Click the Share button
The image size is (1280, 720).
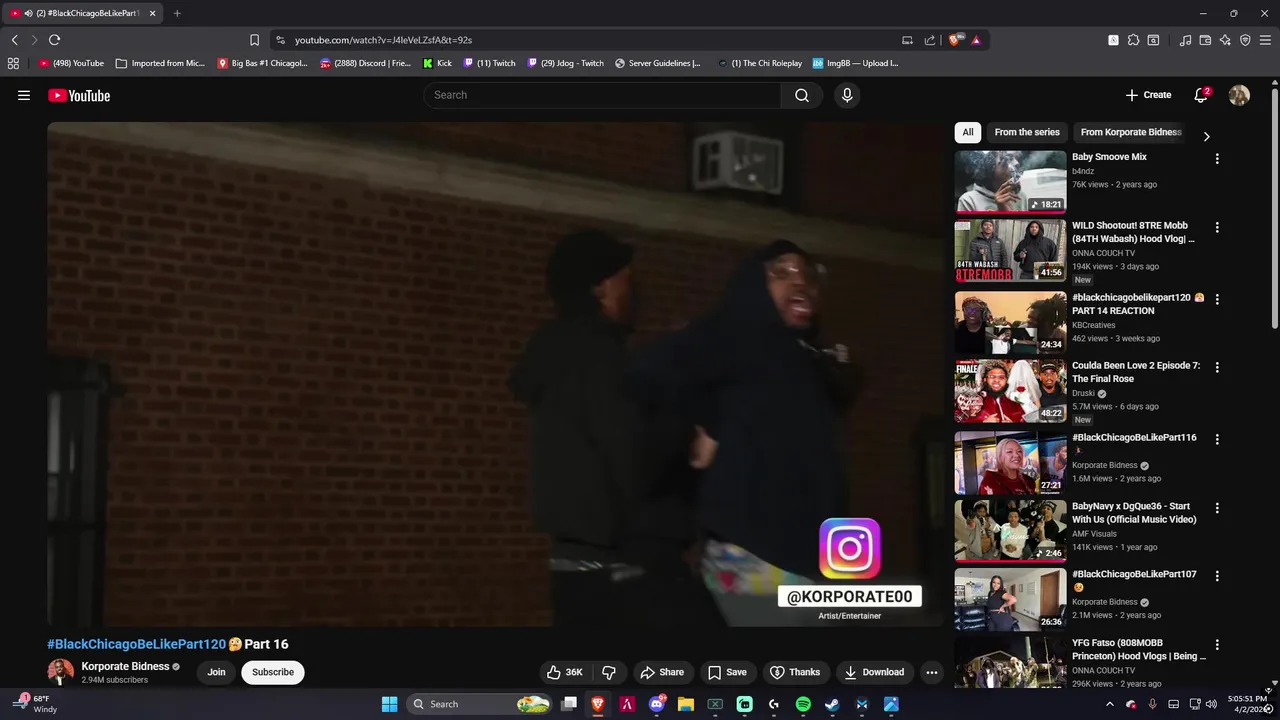pos(662,672)
